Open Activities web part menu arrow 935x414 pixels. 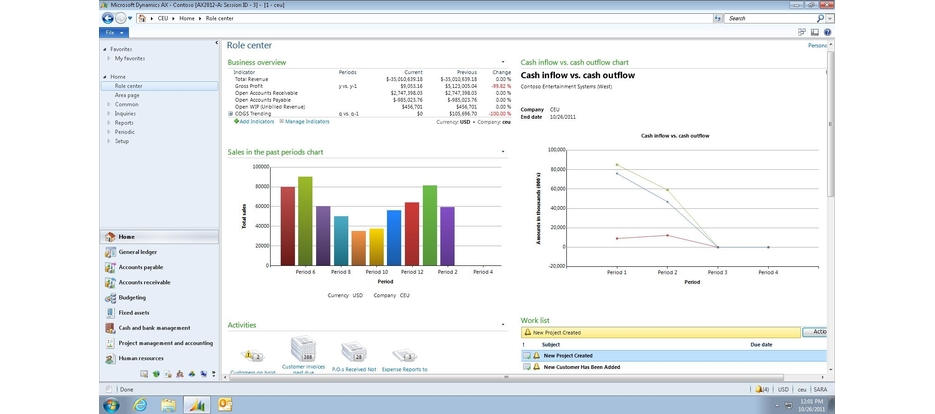click(x=503, y=325)
